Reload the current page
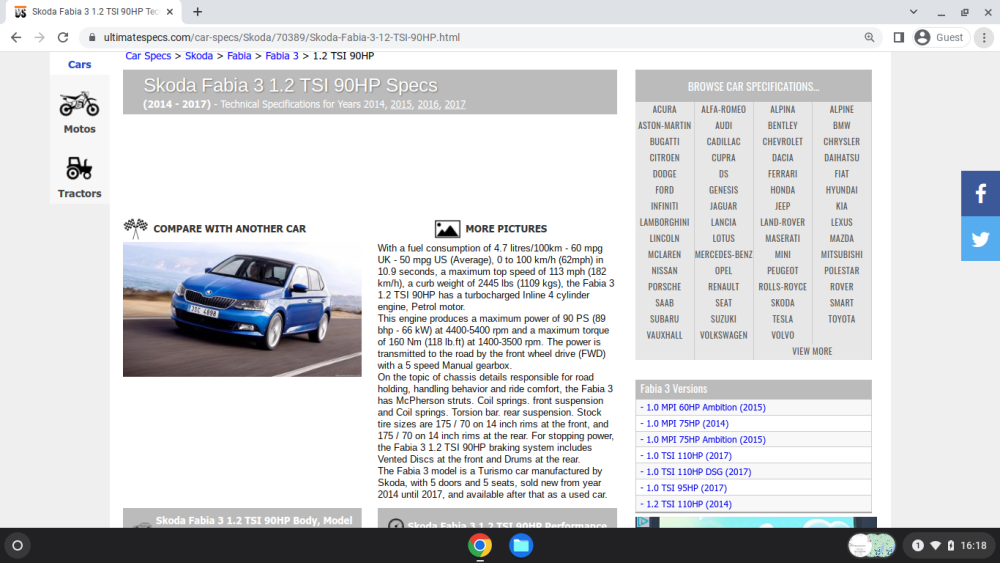The width and height of the screenshot is (1000, 563). [62, 38]
